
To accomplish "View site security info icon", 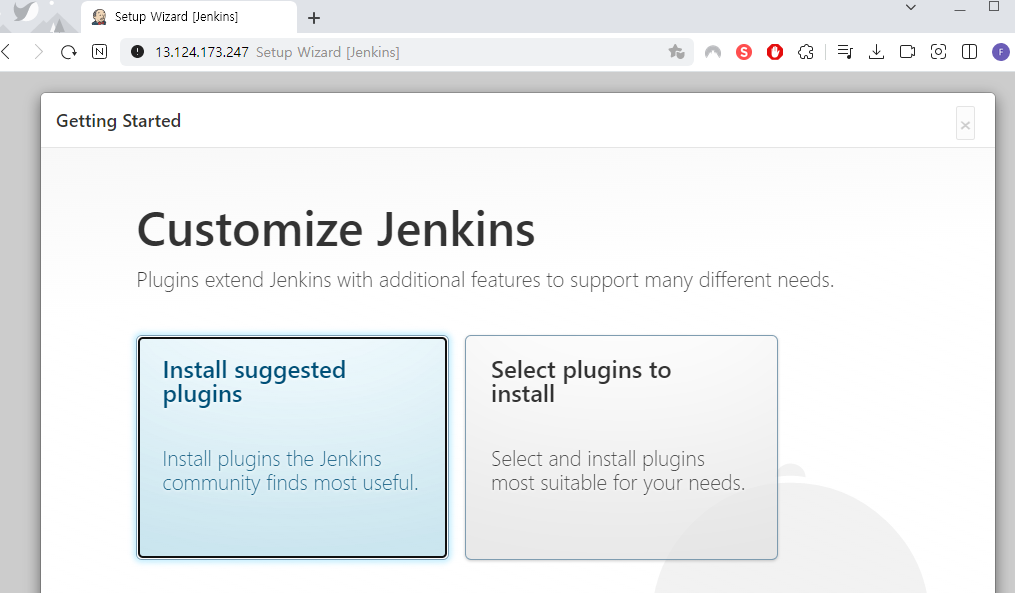I will pos(137,52).
